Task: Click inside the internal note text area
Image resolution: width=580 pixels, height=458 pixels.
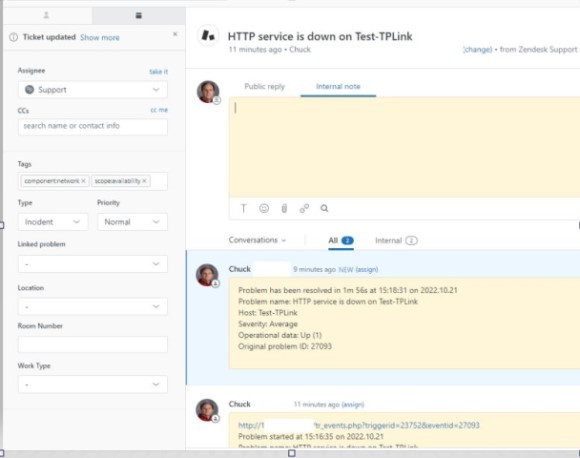Action: pyautogui.click(x=404, y=147)
